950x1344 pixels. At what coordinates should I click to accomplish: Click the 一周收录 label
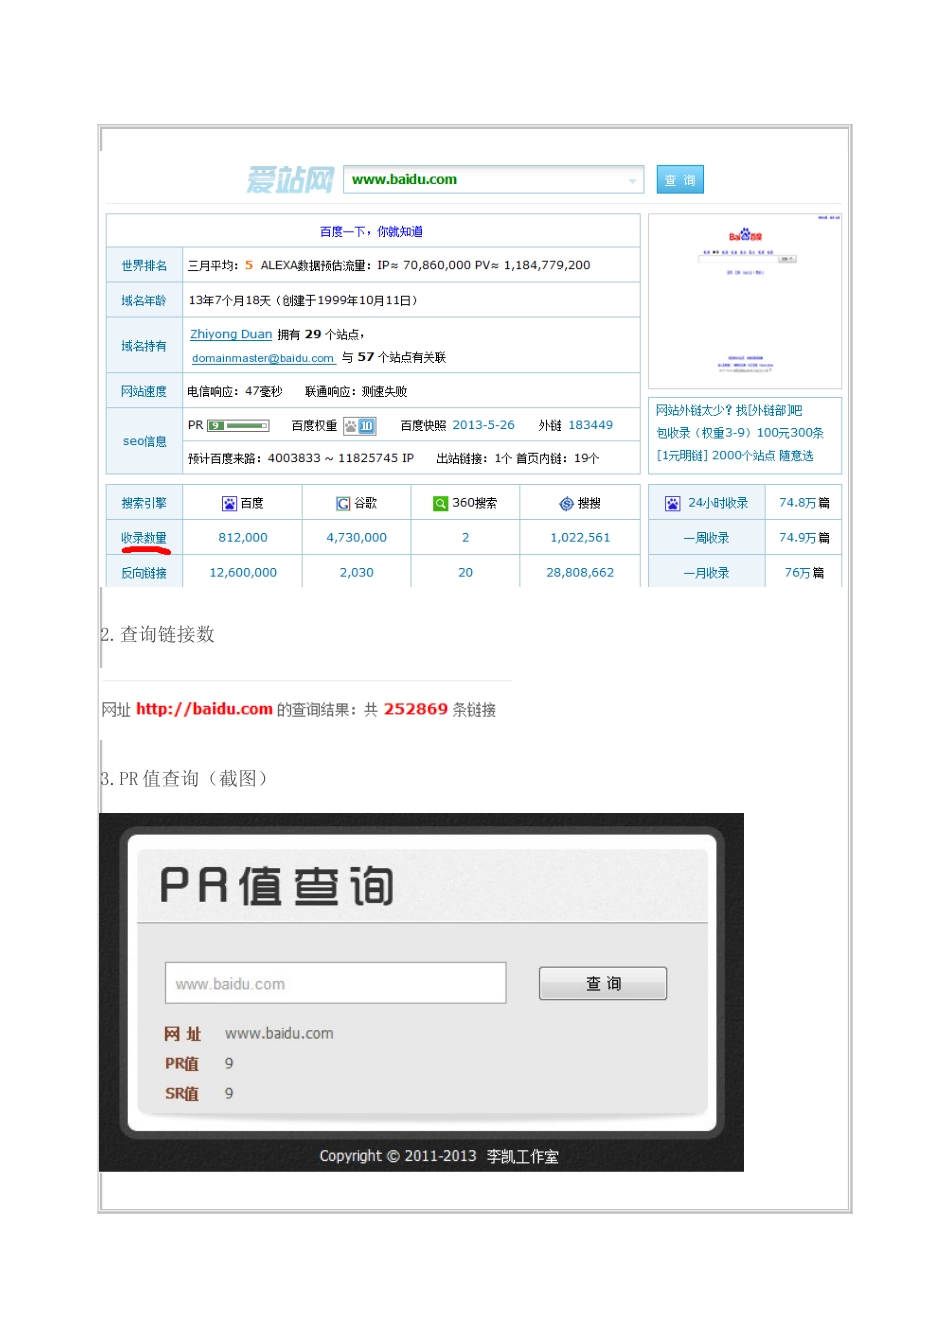(x=706, y=538)
